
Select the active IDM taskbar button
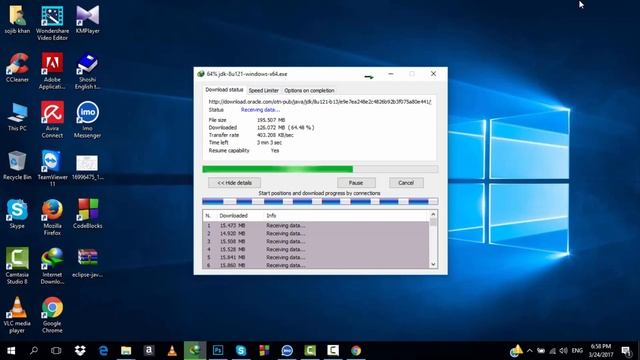coord(195,351)
